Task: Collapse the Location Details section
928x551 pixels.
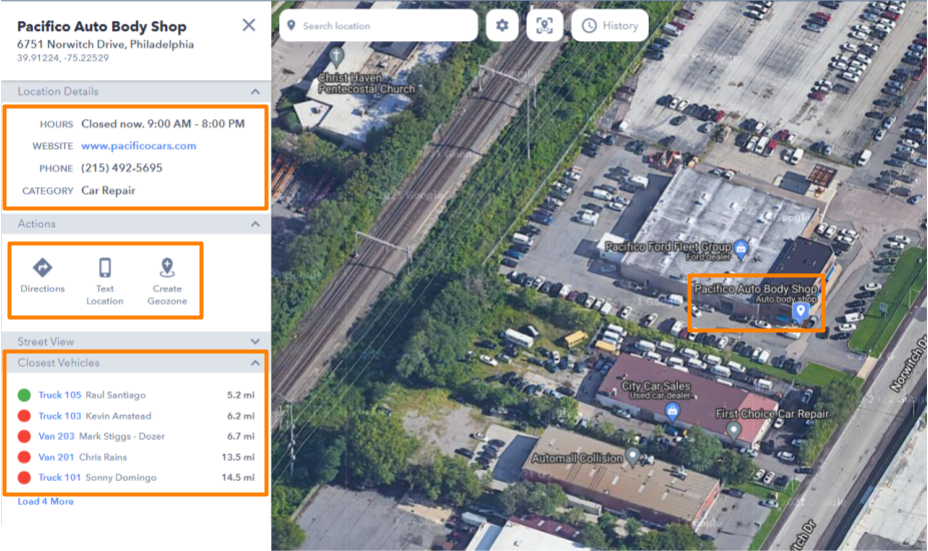Action: pyautogui.click(x=255, y=92)
